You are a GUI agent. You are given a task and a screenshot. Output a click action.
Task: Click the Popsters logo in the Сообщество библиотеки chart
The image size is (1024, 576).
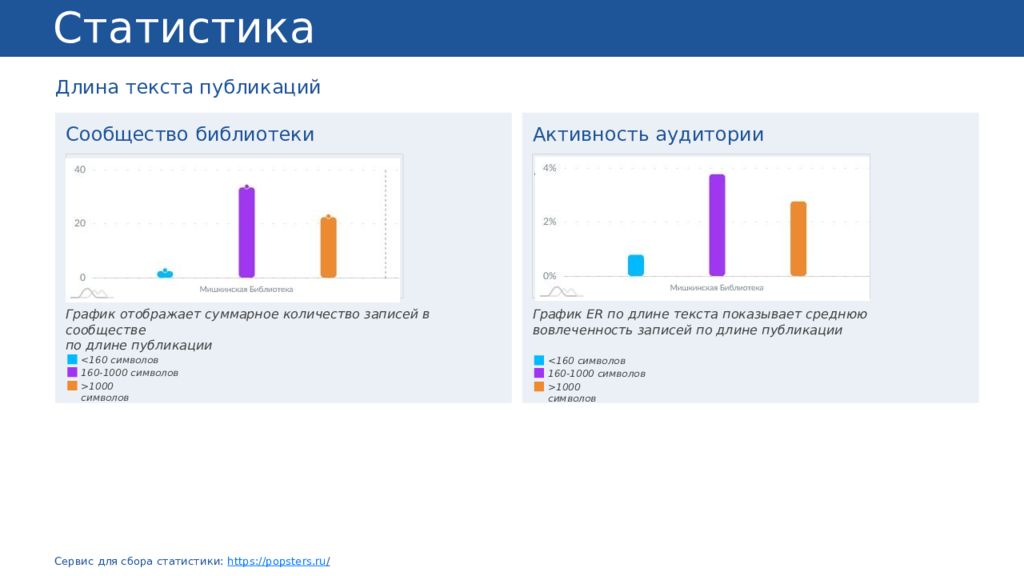pyautogui.click(x=91, y=293)
